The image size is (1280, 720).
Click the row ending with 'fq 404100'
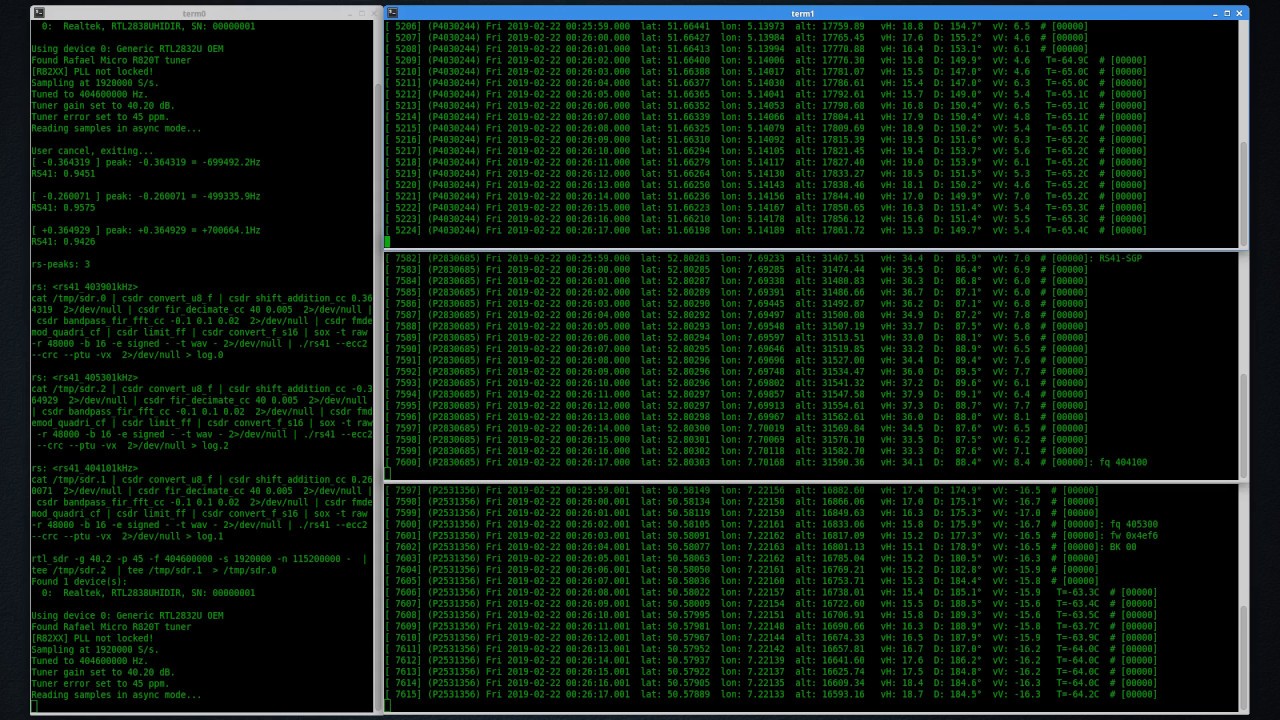[767, 462]
